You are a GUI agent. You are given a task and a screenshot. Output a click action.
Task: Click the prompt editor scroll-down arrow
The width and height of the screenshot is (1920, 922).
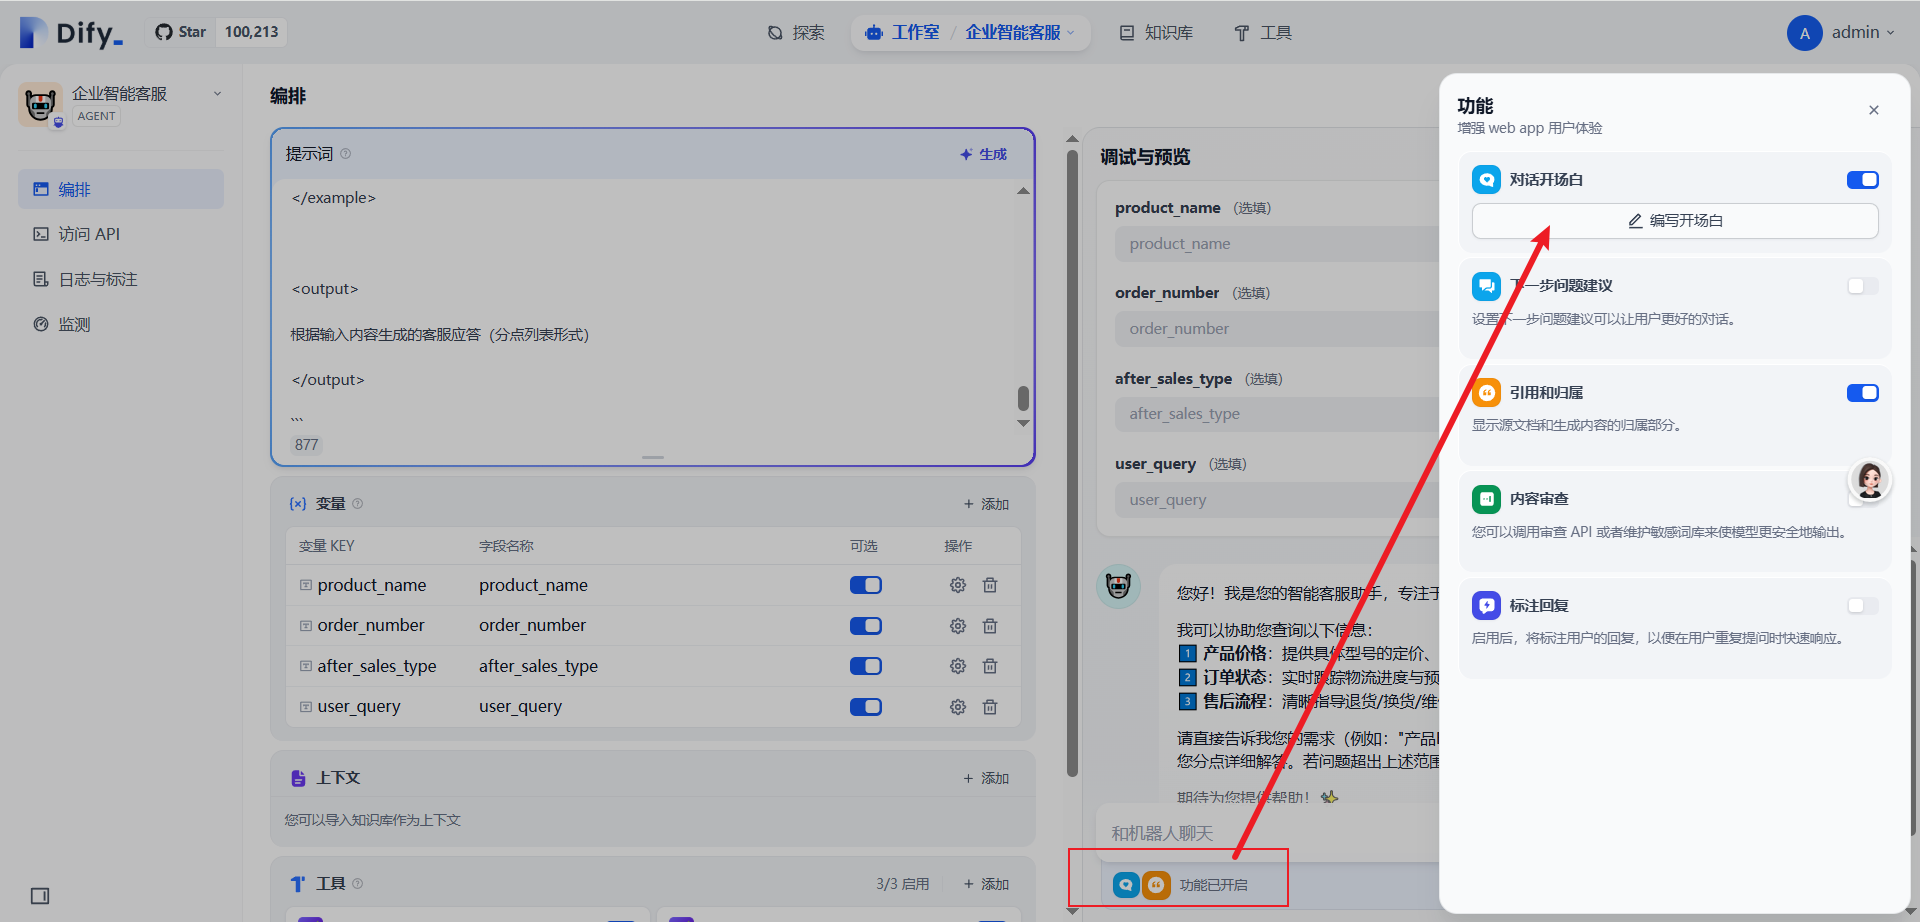click(x=1023, y=423)
